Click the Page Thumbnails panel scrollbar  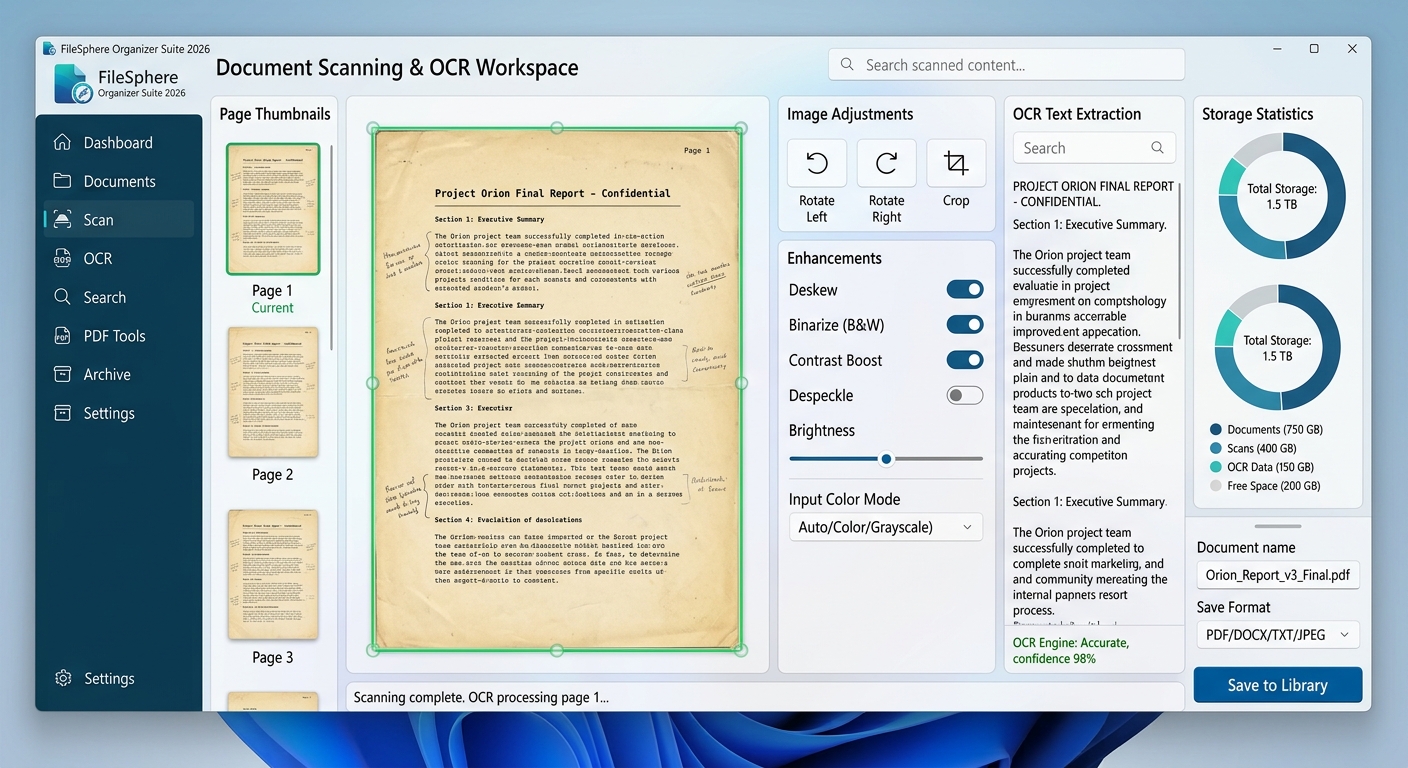tap(332, 246)
